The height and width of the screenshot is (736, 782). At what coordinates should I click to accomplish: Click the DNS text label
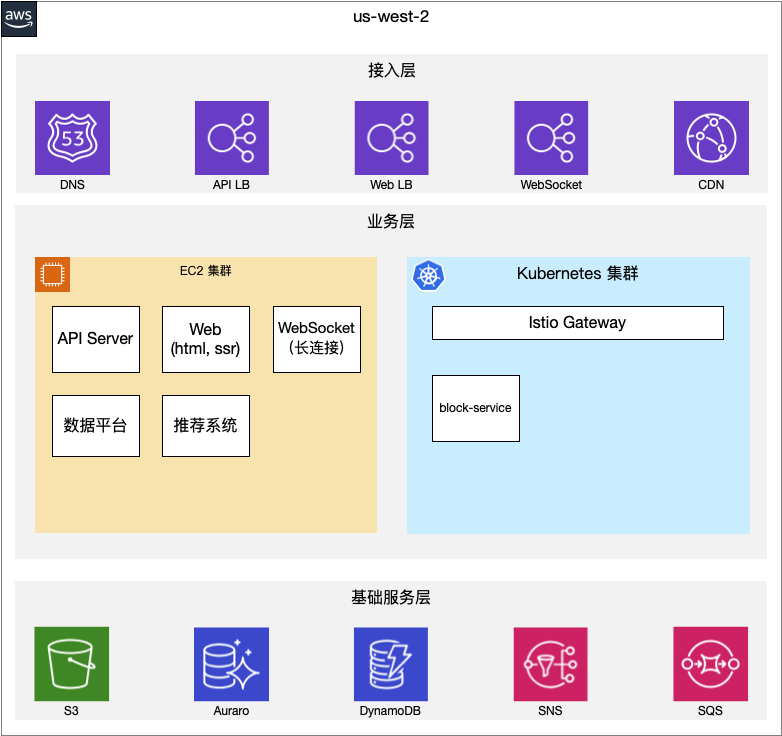72,184
